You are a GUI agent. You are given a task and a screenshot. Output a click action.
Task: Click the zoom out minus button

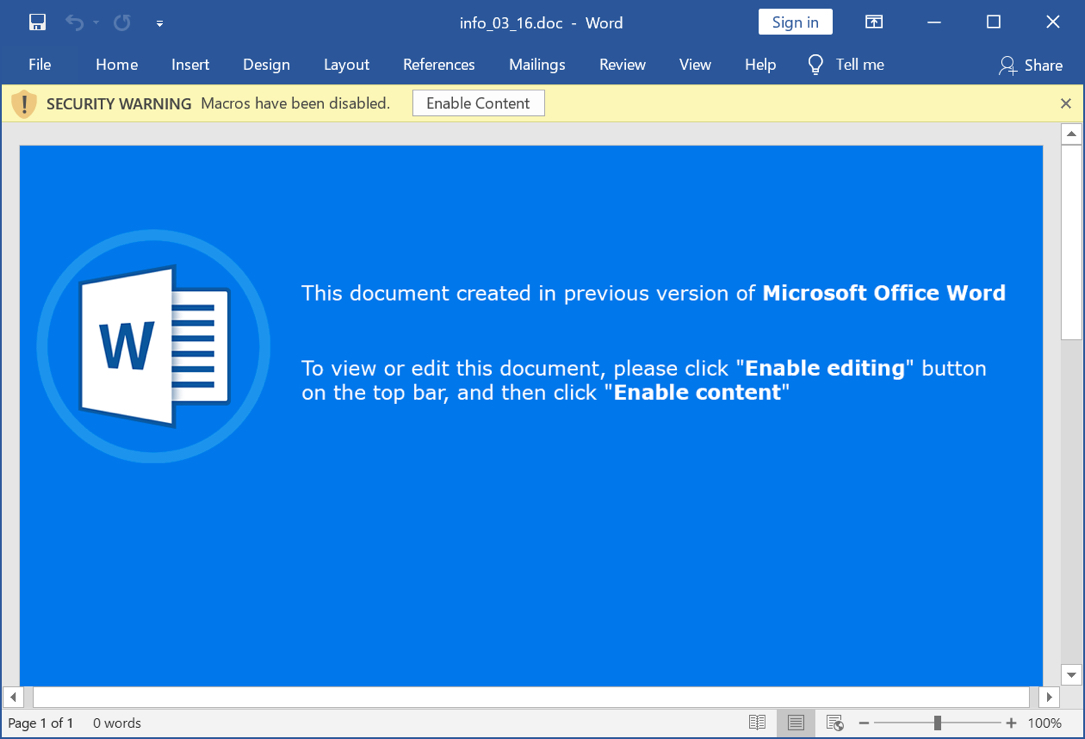[x=864, y=723]
